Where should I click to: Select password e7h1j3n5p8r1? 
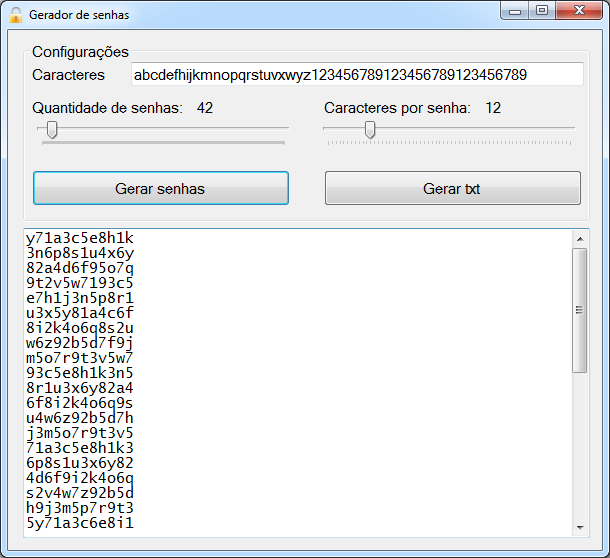[x=80, y=298]
